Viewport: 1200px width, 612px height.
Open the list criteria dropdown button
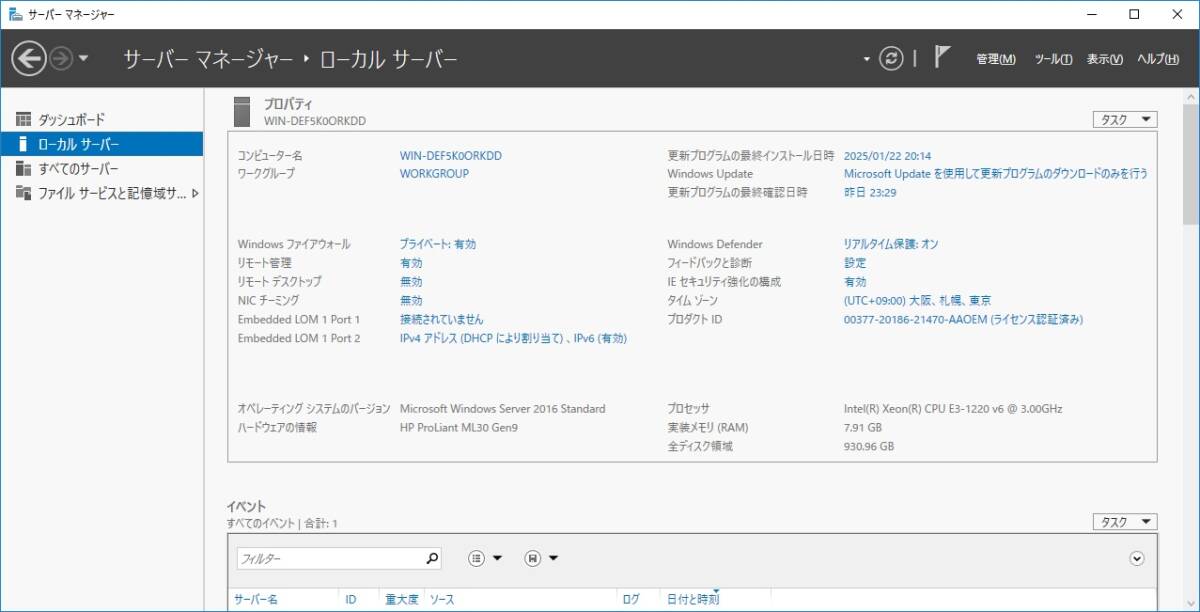[485, 558]
